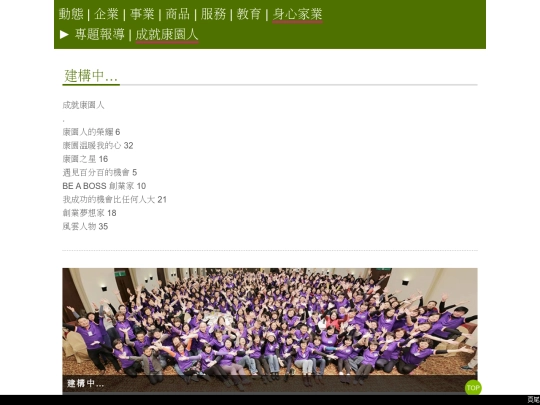The image size is (540, 405).
Task: Select the 身心家業 menu item
Action: (x=298, y=15)
